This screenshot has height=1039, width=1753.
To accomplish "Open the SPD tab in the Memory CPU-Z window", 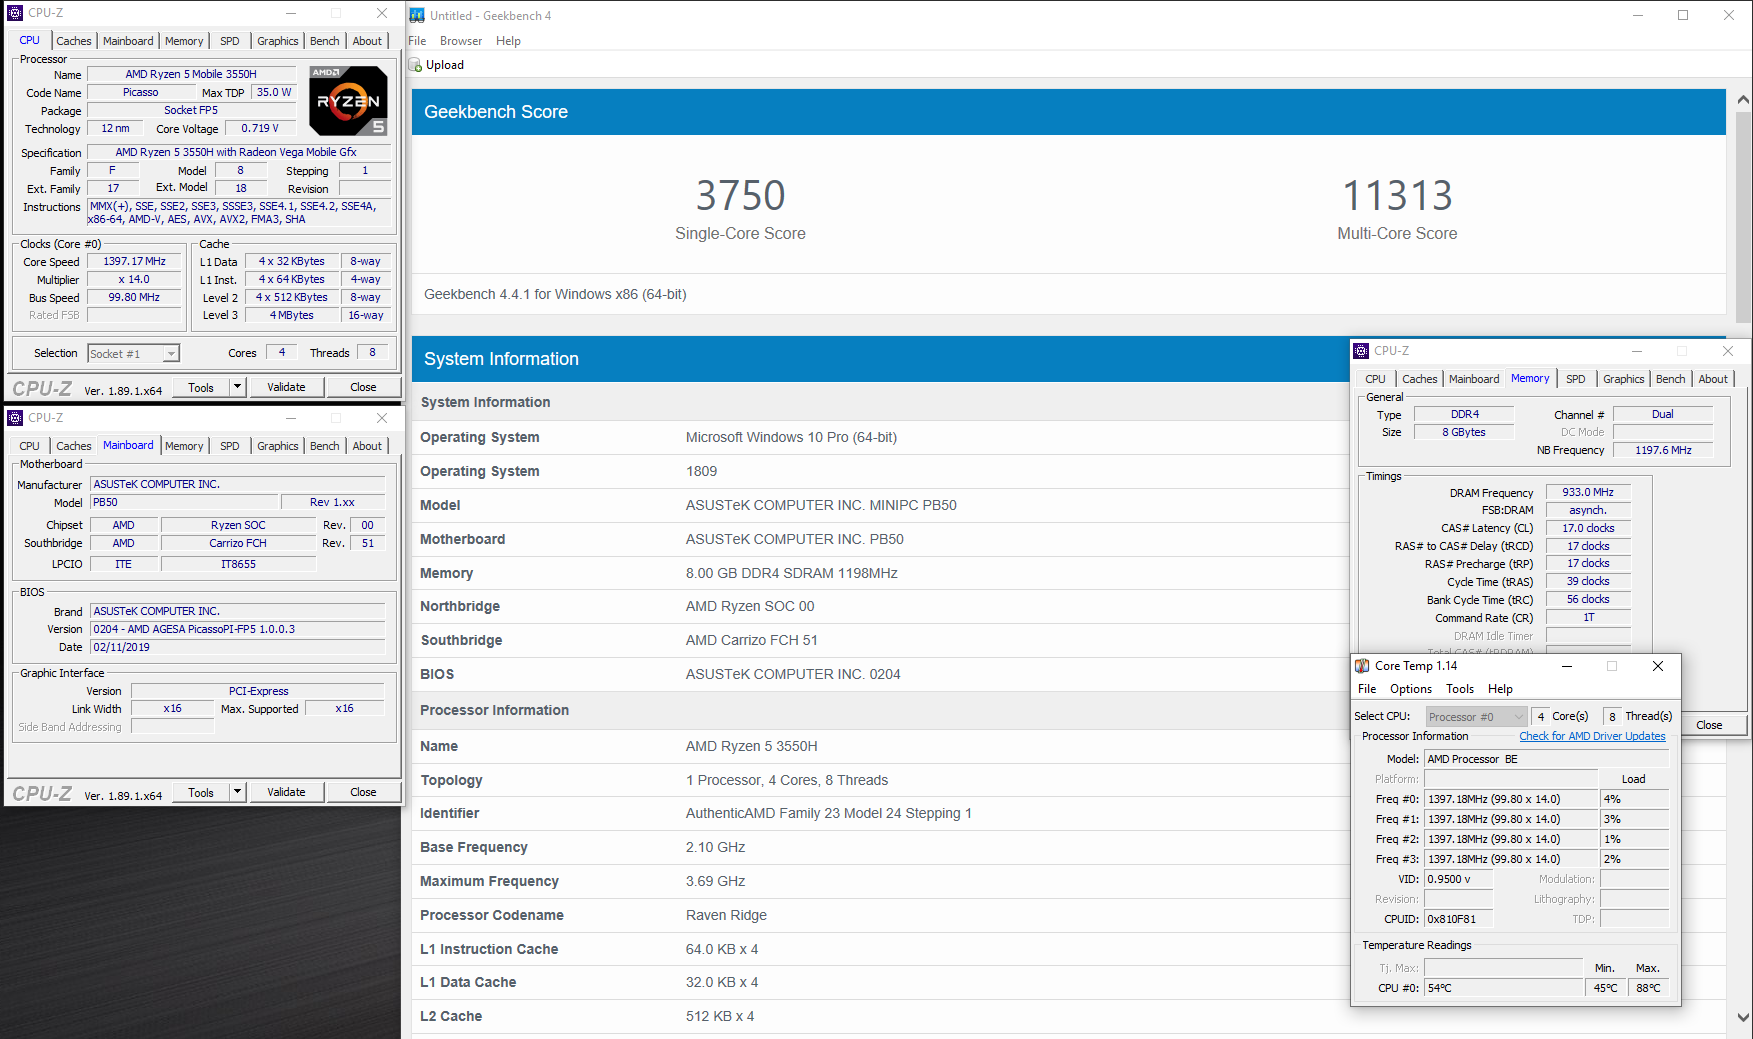I will tap(1575, 379).
